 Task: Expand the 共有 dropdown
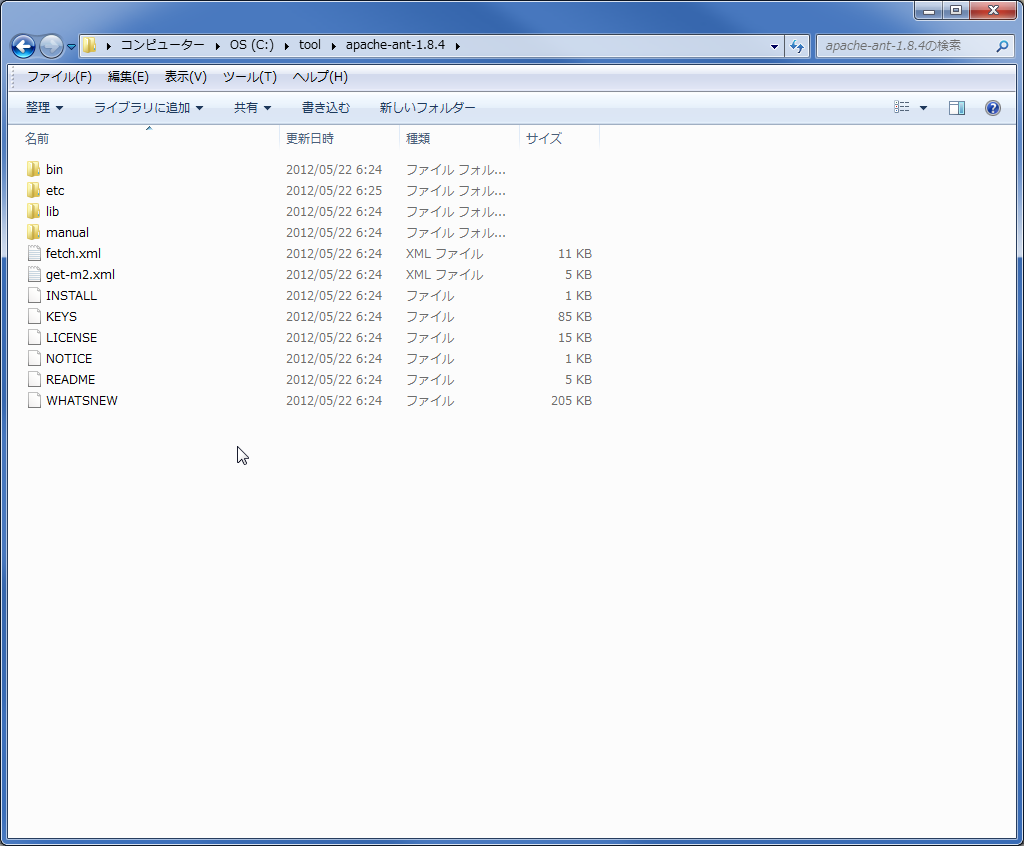coord(252,107)
